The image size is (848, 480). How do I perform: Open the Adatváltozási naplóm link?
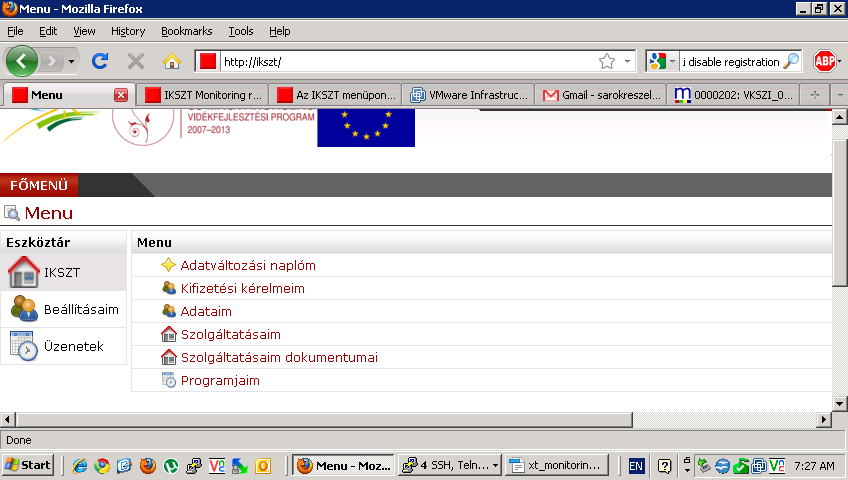click(x=248, y=265)
